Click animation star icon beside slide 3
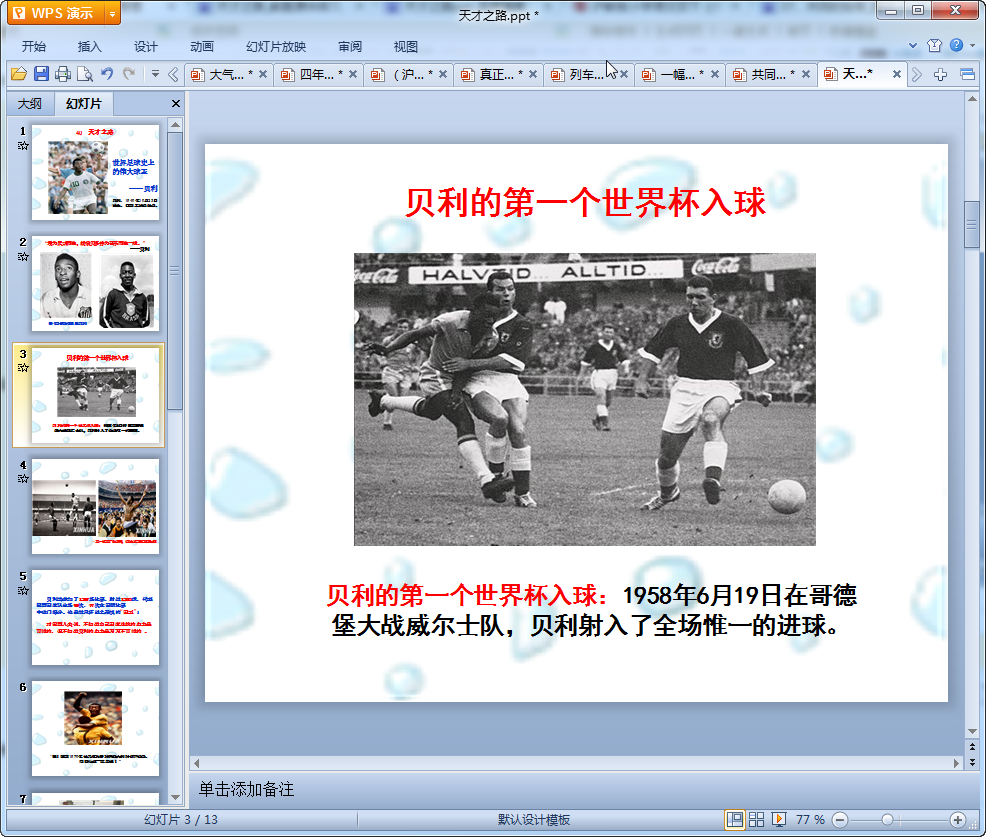This screenshot has width=986, height=837. click(x=23, y=368)
